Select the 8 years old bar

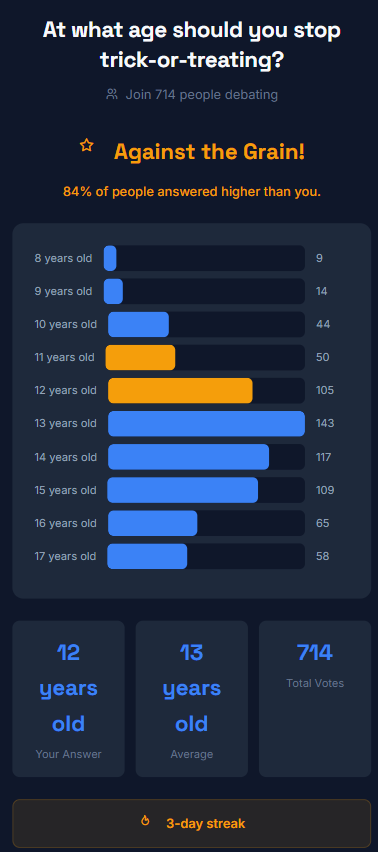(x=110, y=258)
